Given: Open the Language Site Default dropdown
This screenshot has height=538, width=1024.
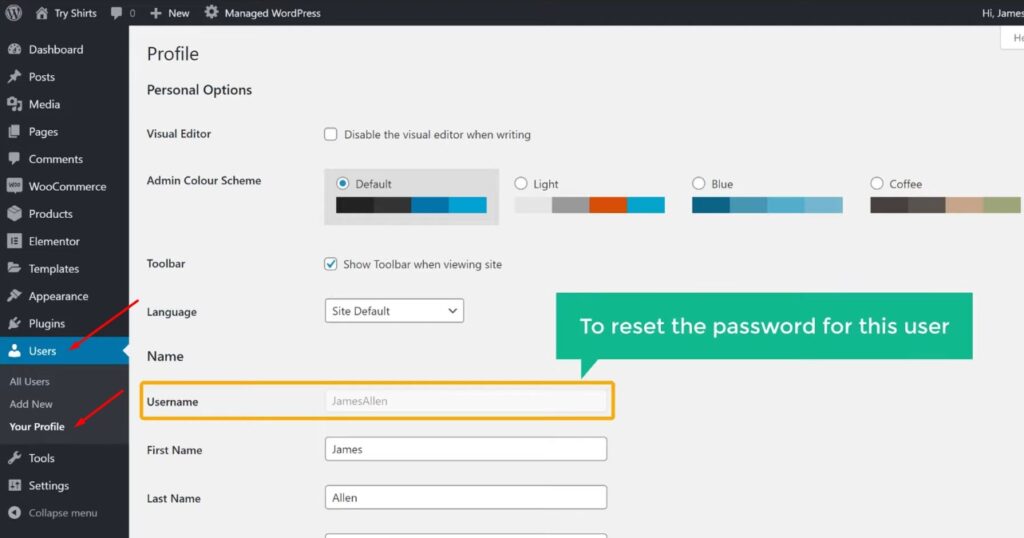Looking at the screenshot, I should point(394,311).
